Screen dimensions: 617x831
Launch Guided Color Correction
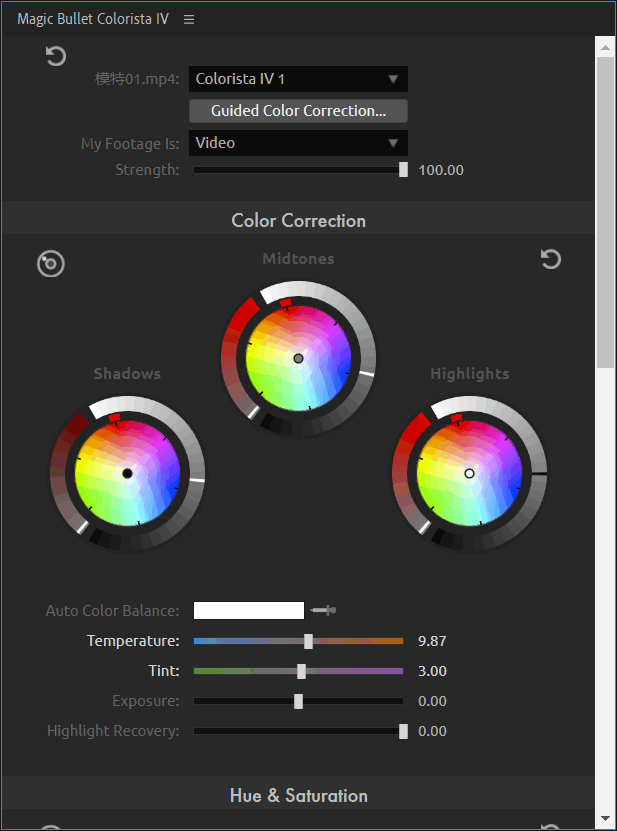click(x=298, y=111)
